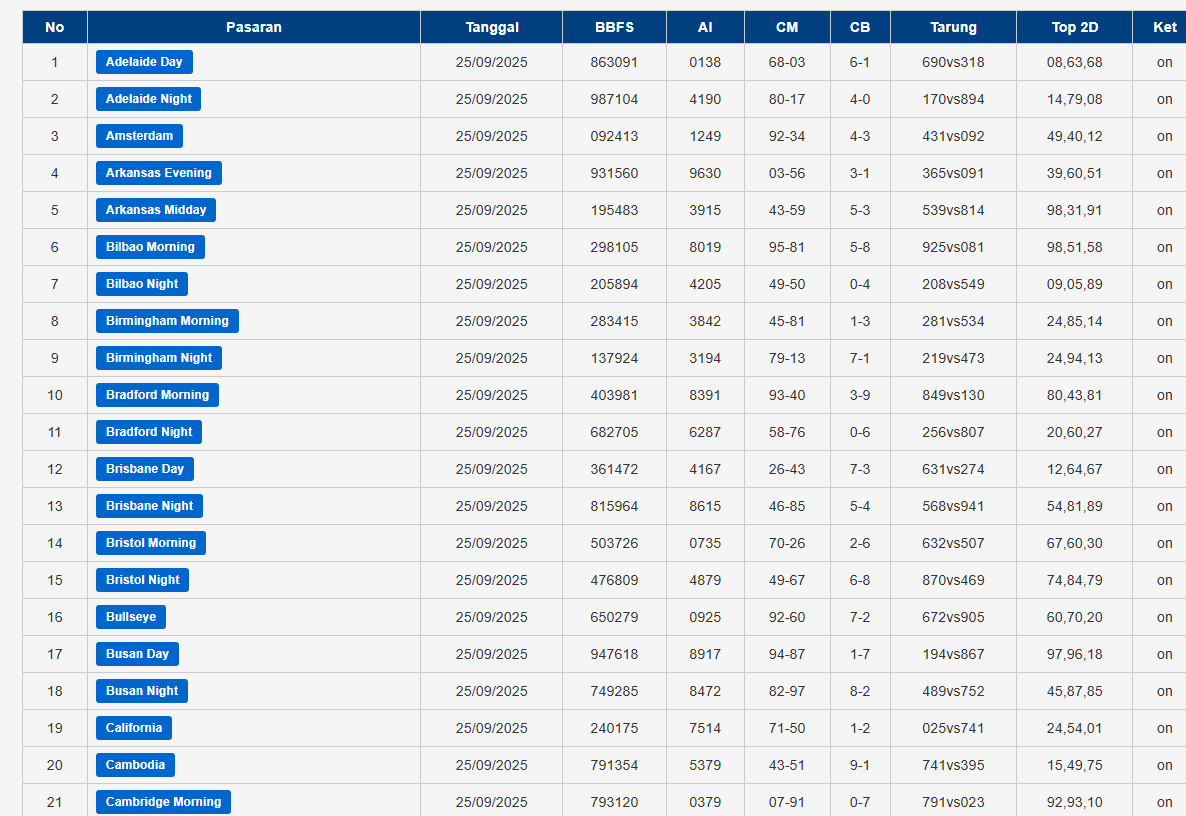Viewport: 1186px width, 816px height.
Task: Open the California market button
Action: coord(133,728)
